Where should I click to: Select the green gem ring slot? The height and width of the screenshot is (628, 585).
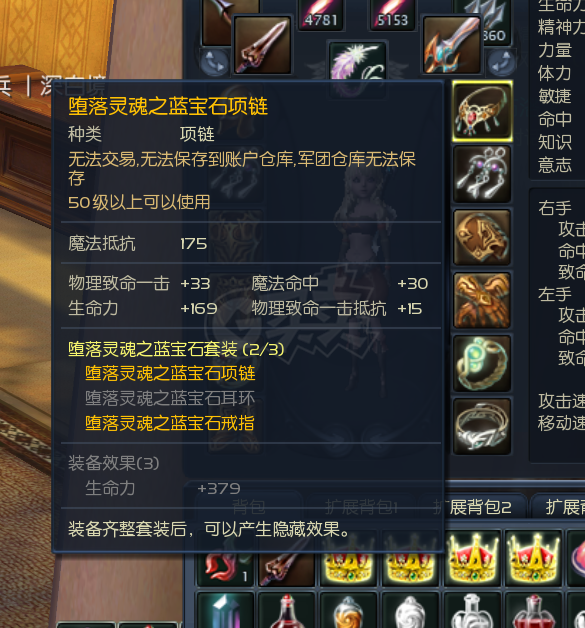tap(482, 363)
